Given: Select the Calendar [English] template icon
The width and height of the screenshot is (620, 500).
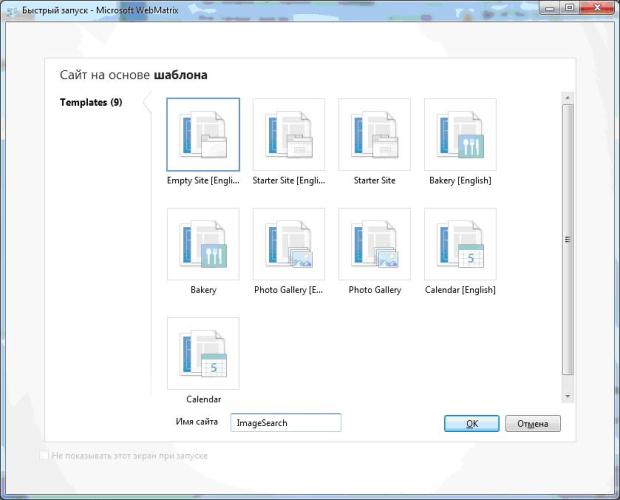Looking at the screenshot, I should [x=460, y=245].
